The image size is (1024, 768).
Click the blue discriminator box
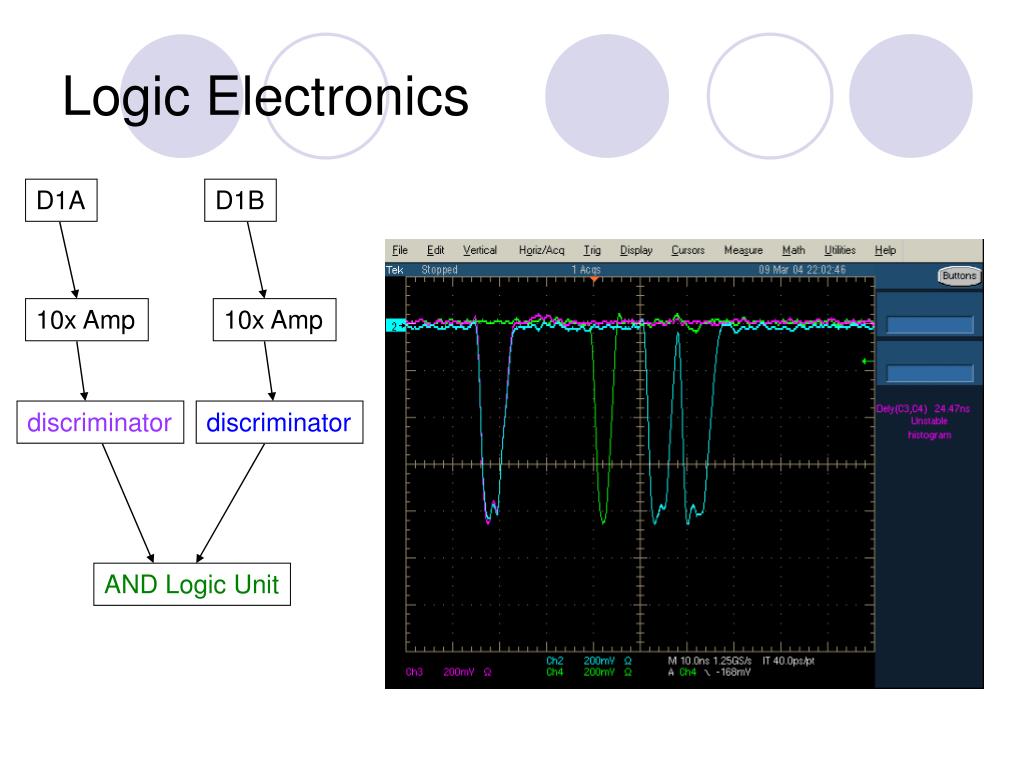(280, 423)
